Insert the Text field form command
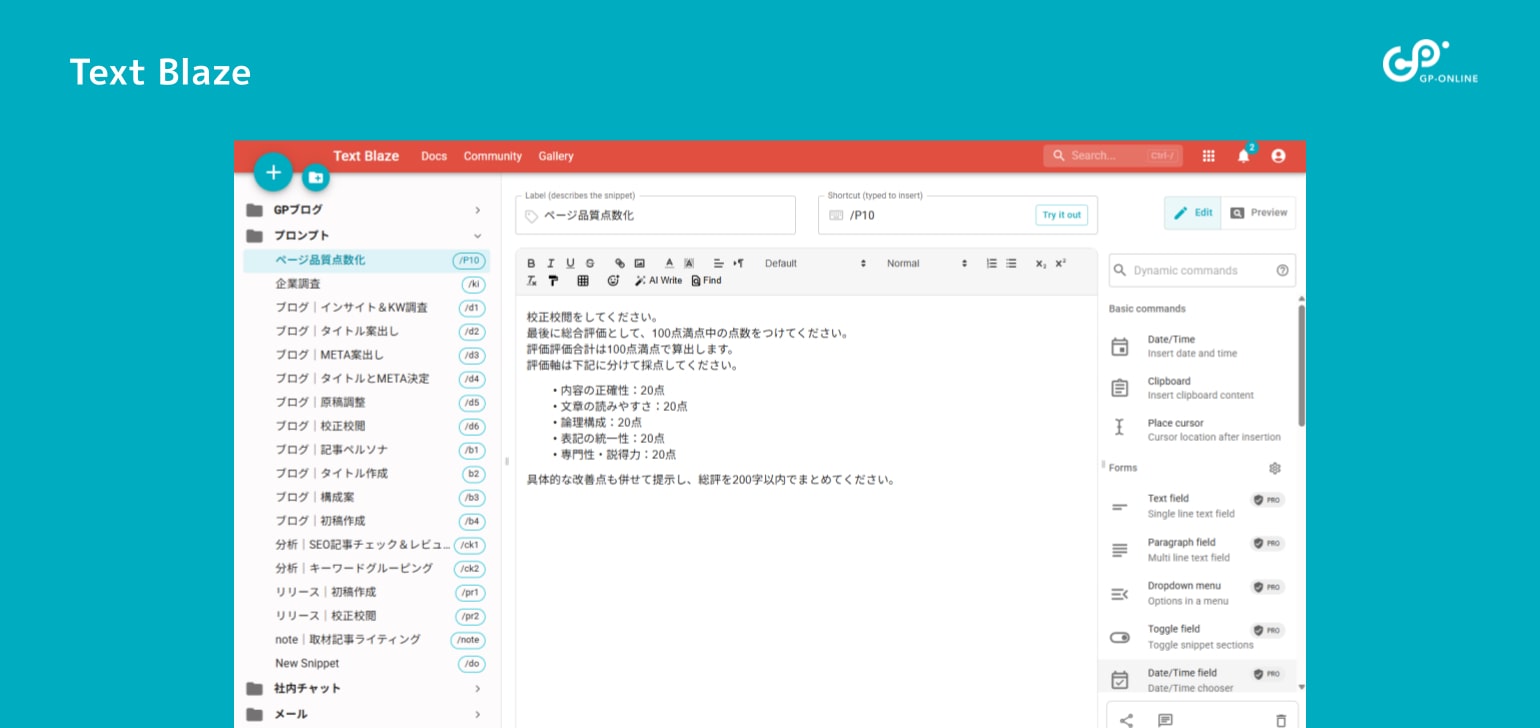 (x=1200, y=506)
